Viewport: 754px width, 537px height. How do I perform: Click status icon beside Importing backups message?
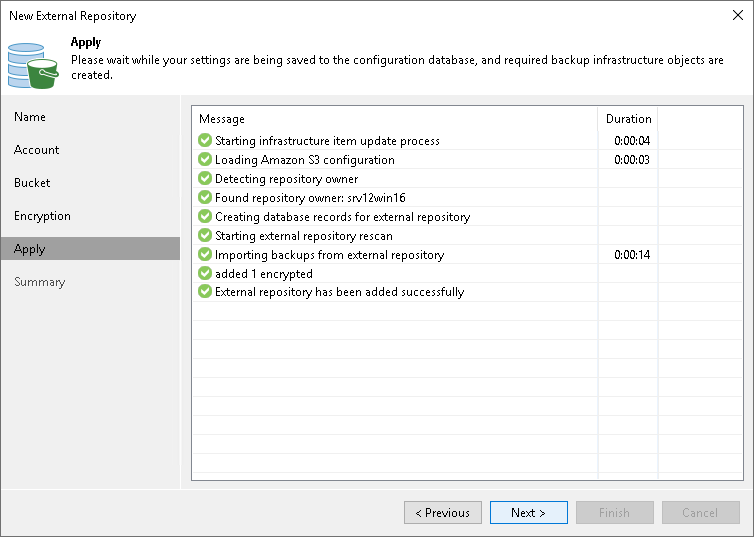coord(205,255)
